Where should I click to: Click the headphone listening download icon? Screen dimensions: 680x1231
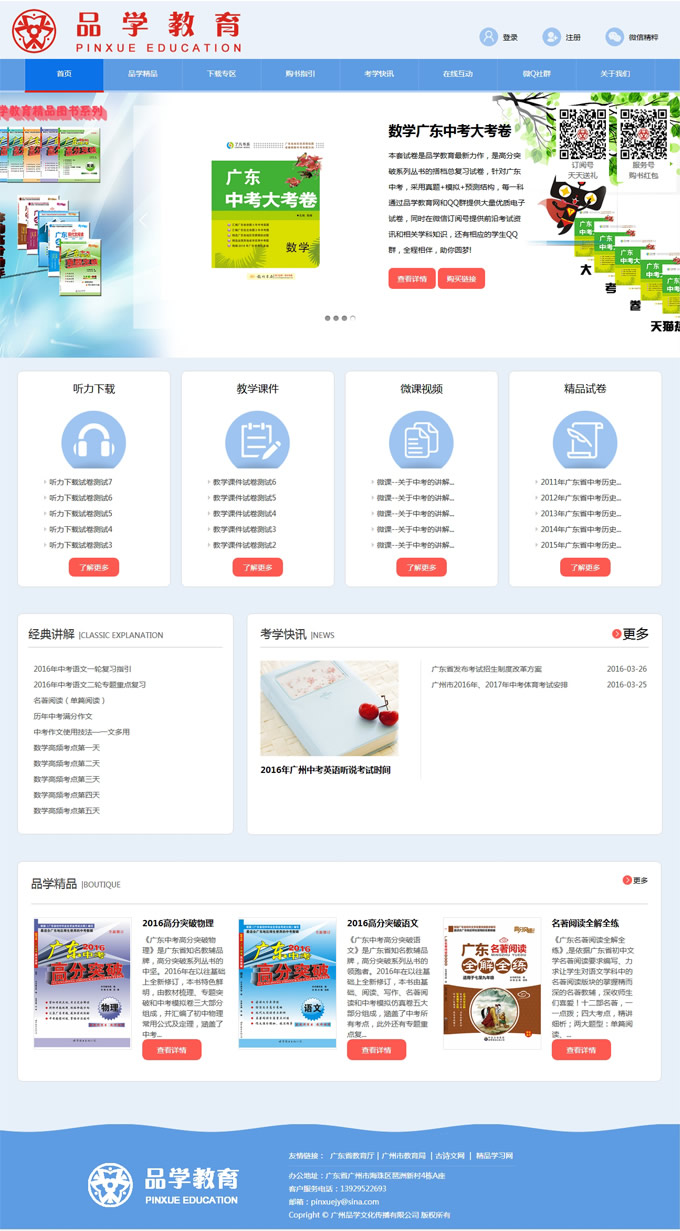pos(94,442)
